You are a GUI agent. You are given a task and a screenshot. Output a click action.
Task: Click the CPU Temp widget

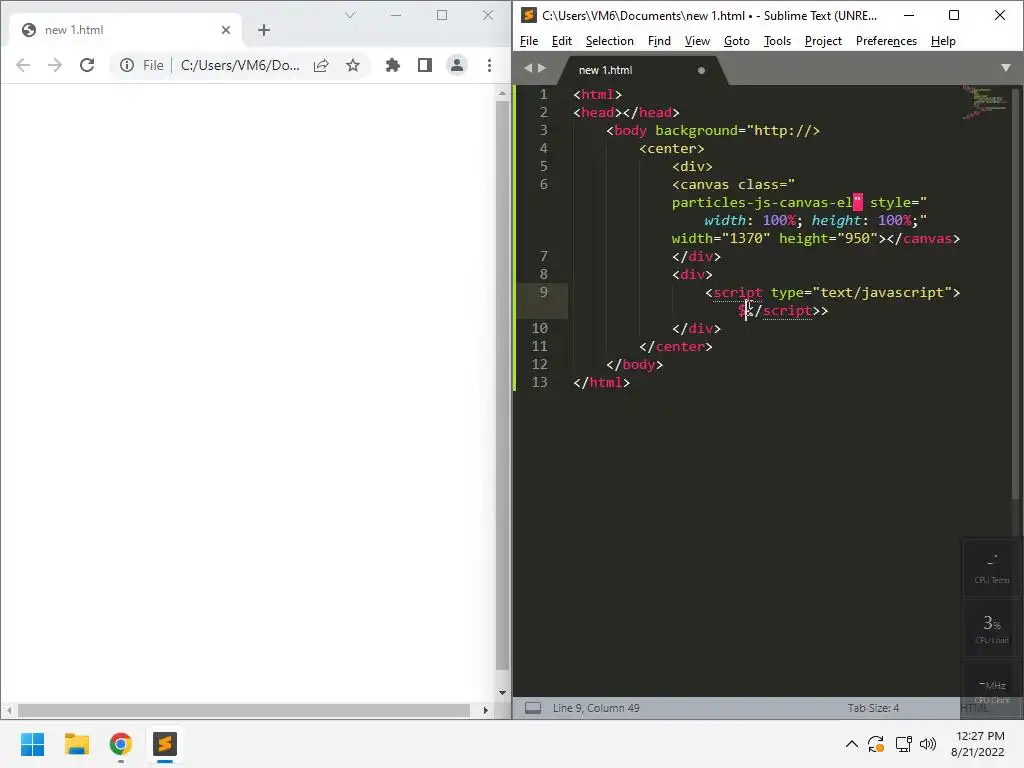click(991, 569)
